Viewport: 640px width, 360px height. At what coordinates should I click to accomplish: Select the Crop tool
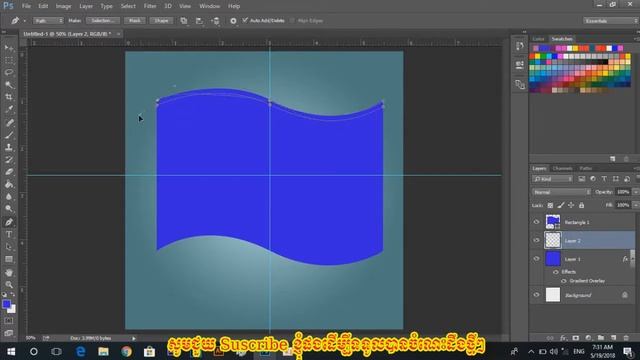[9, 97]
